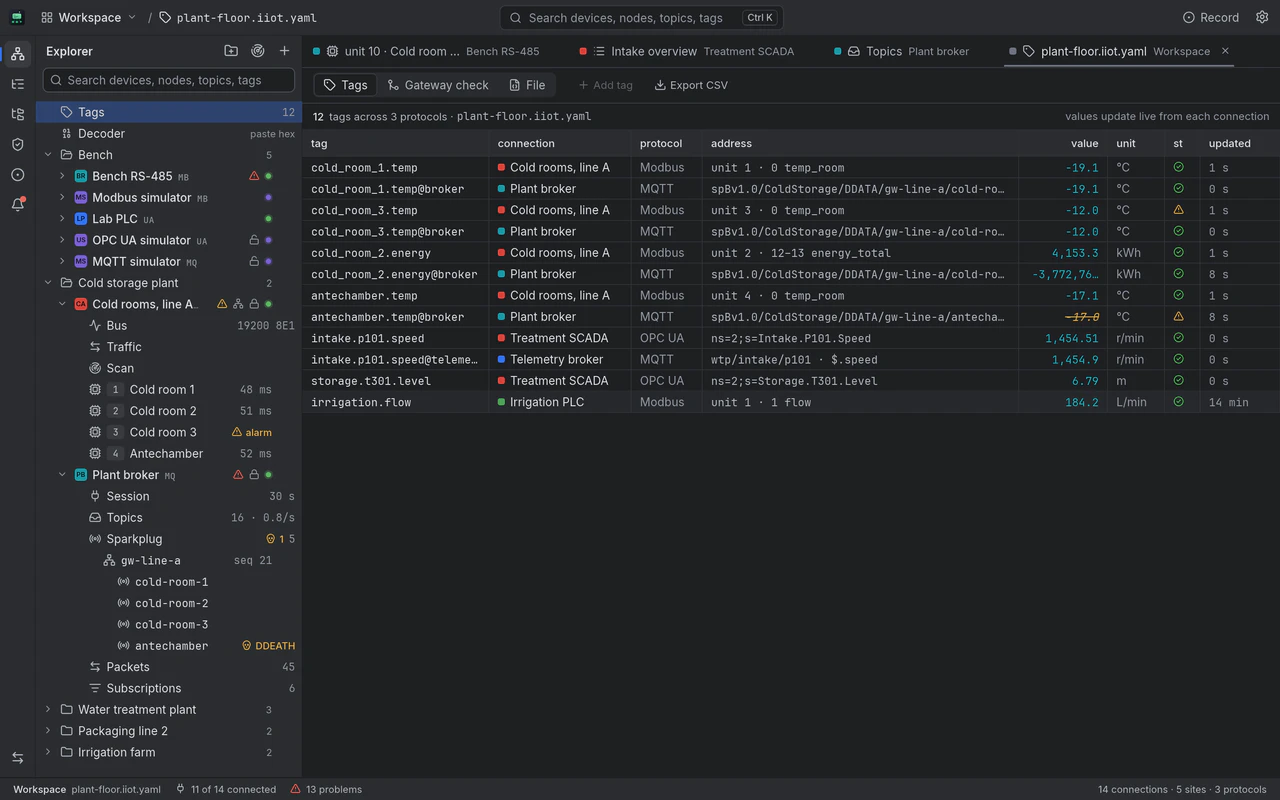
Task: Expand the Water treatment plant folder
Action: point(48,710)
